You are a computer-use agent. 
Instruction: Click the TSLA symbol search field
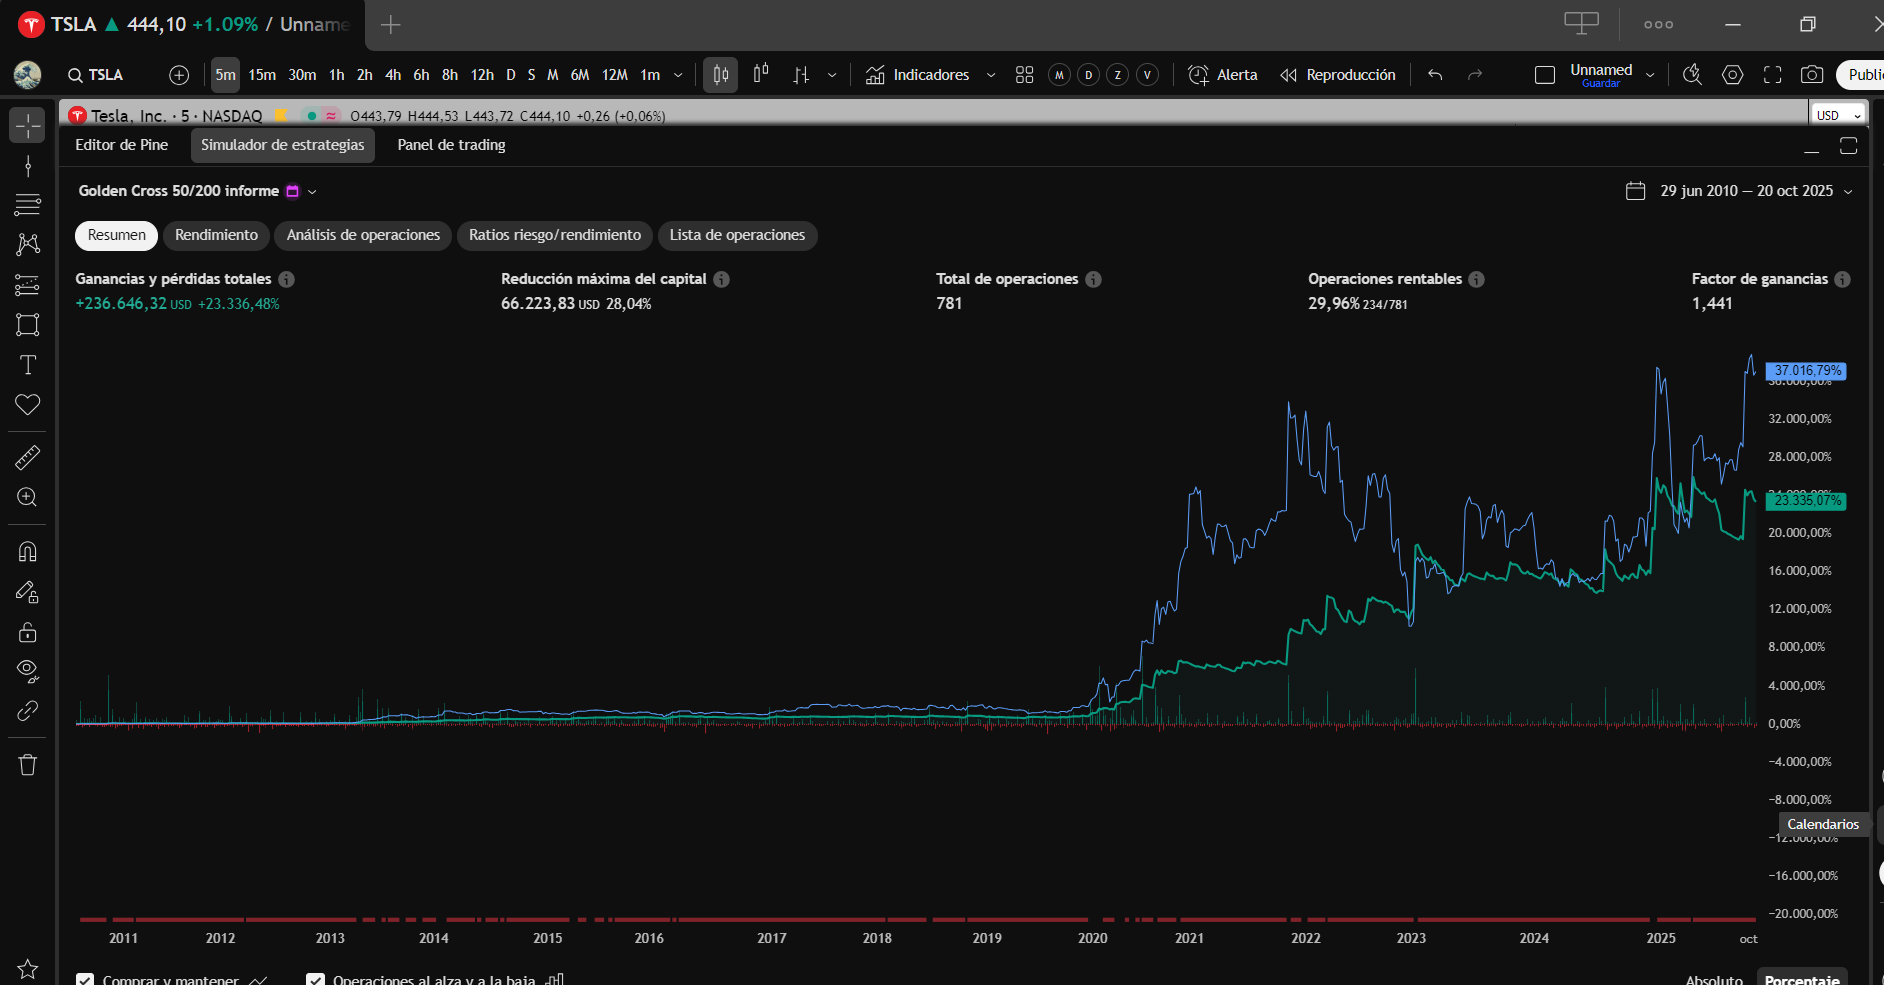[x=96, y=75]
